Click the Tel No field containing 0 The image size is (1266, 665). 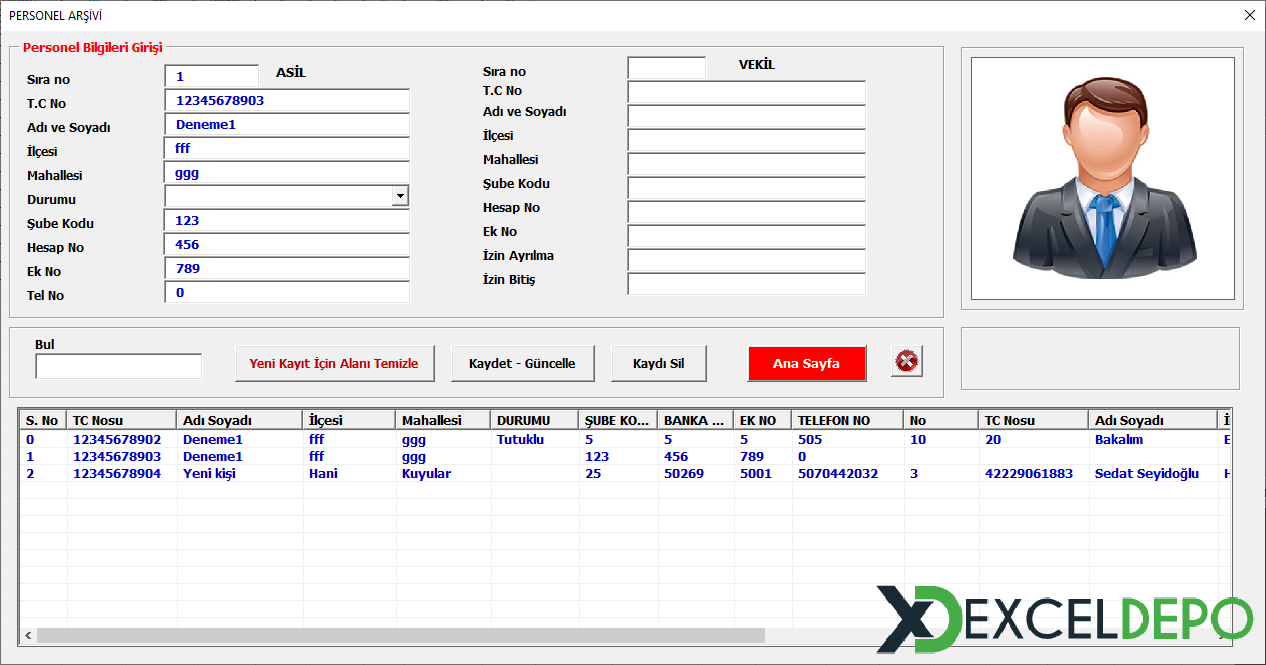pyautogui.click(x=287, y=292)
